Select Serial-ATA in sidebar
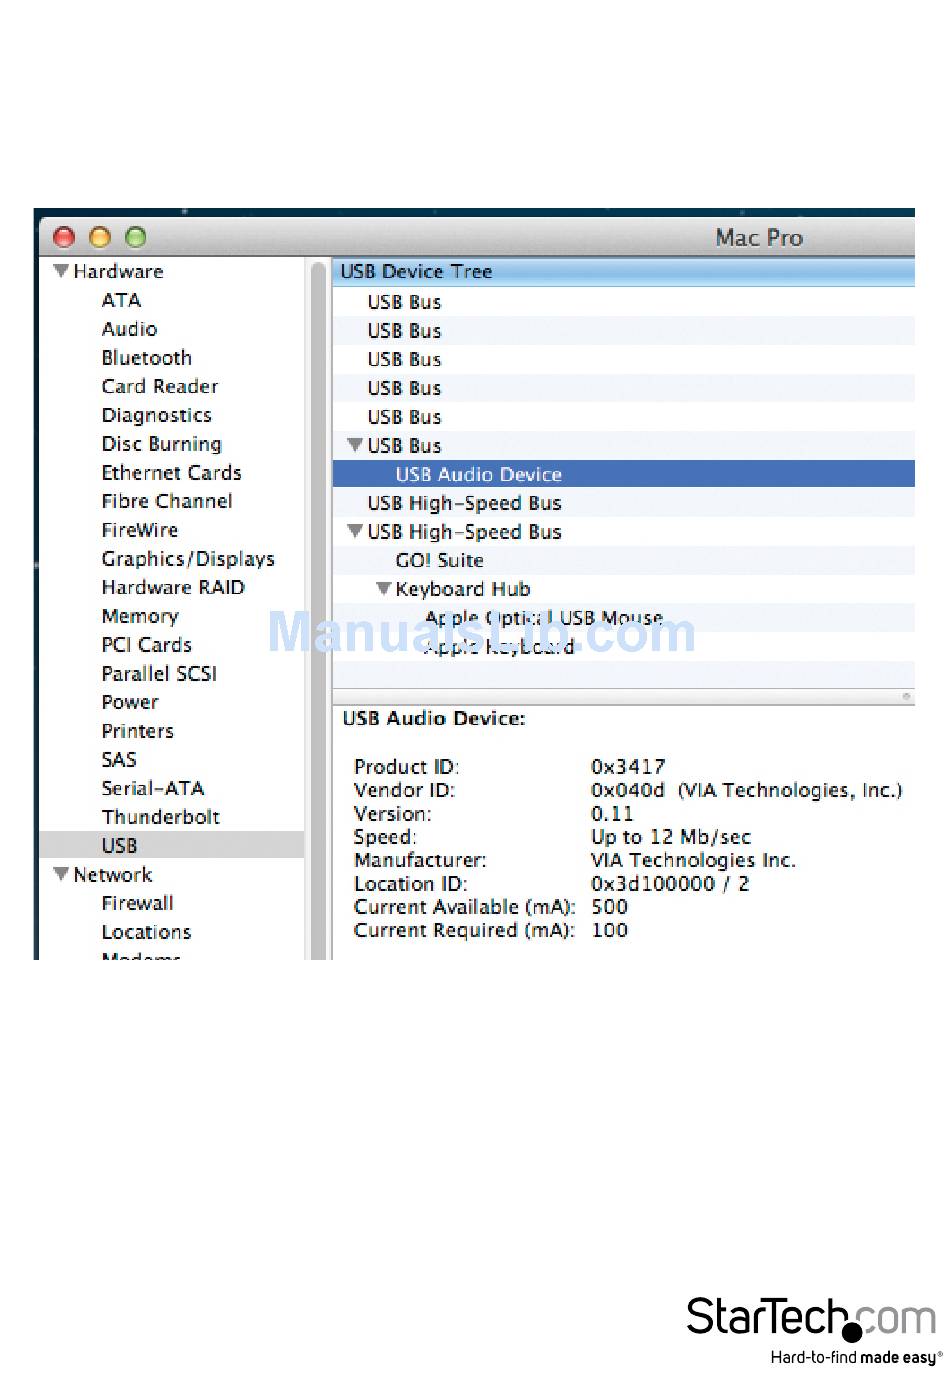The width and height of the screenshot is (950, 1373). [152, 788]
